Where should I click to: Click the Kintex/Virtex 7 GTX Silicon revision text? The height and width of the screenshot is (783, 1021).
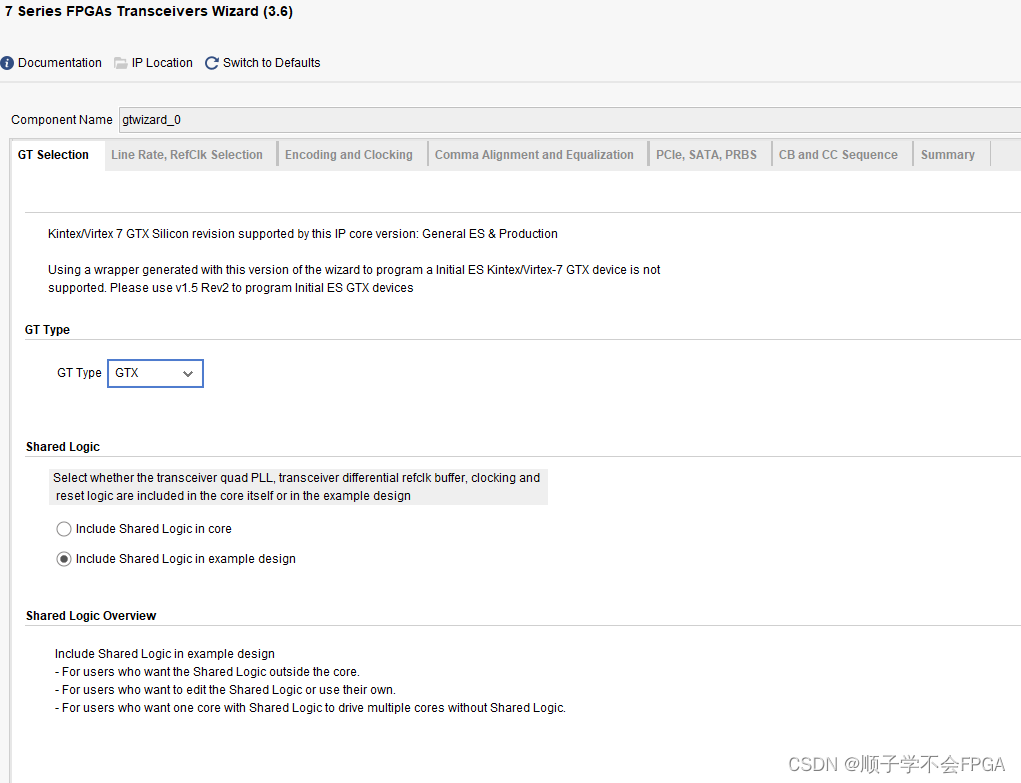pos(303,234)
